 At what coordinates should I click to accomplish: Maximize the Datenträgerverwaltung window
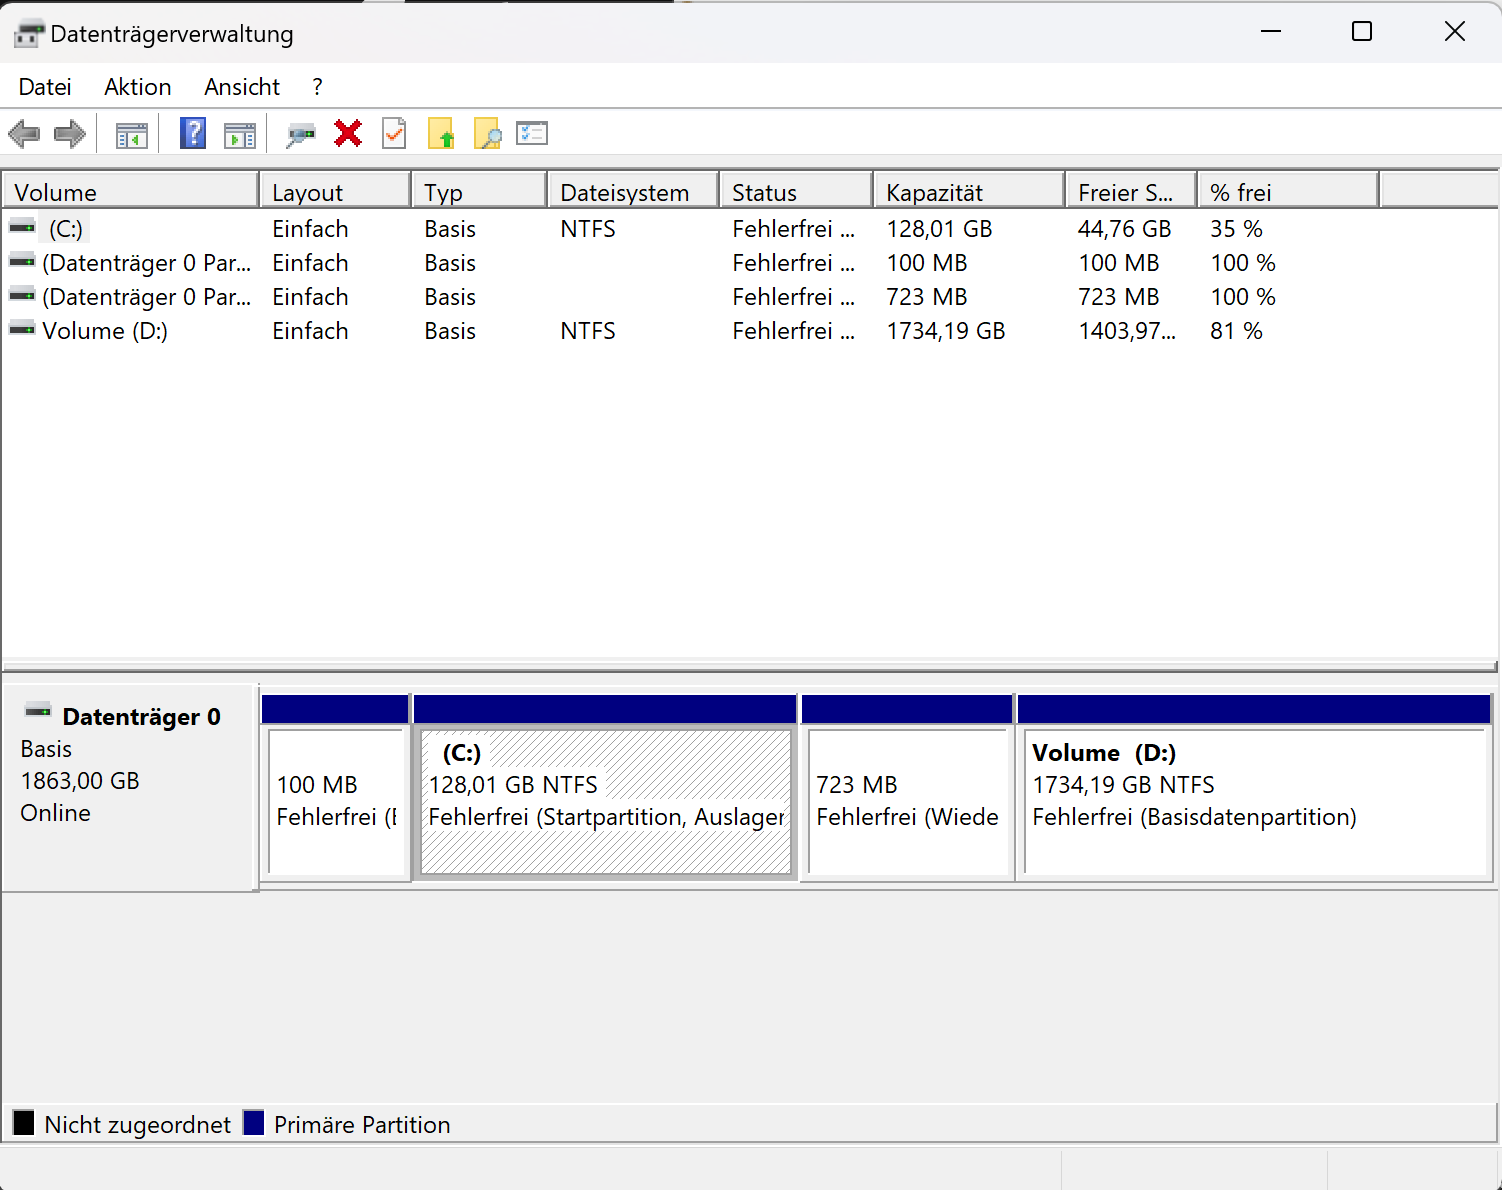pyautogui.click(x=1362, y=32)
